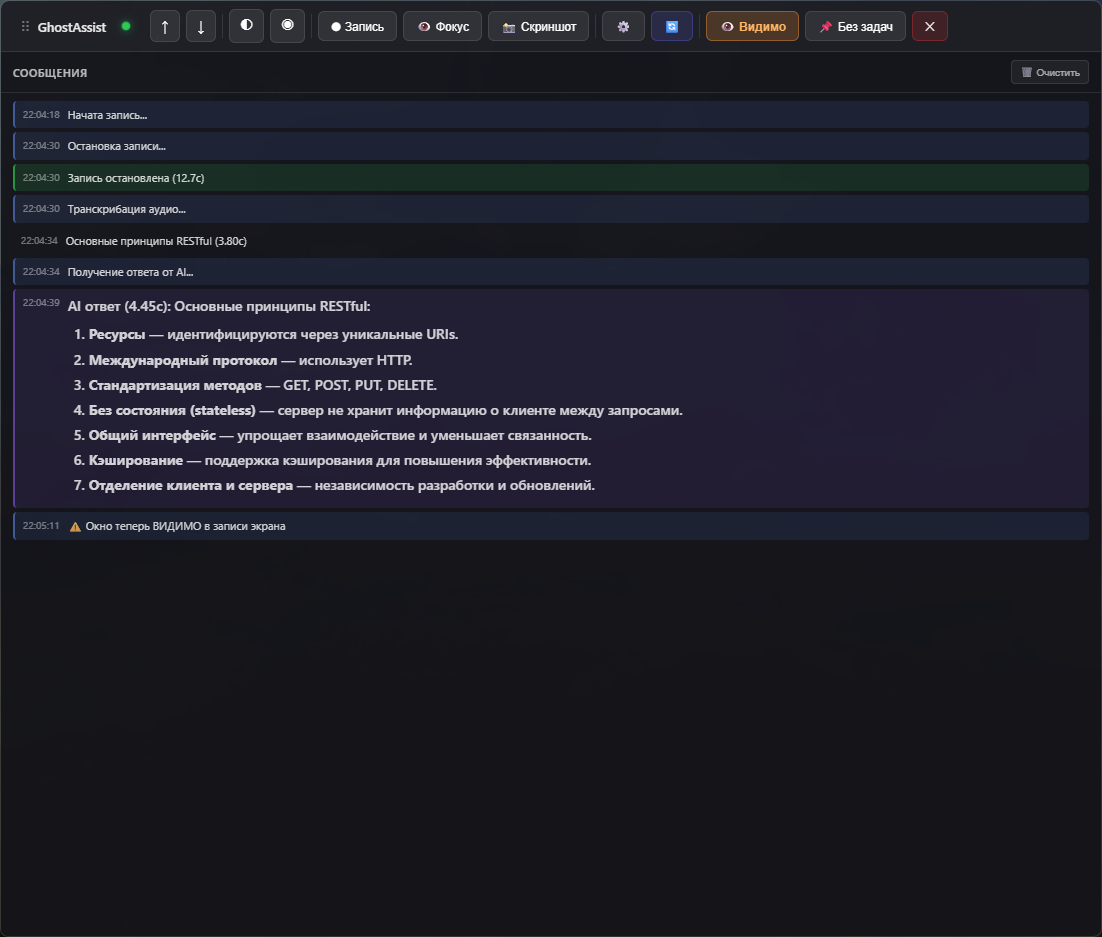The height and width of the screenshot is (937, 1102).
Task: Grab the drag handle dots beside GhostAssist
Action: [25, 27]
